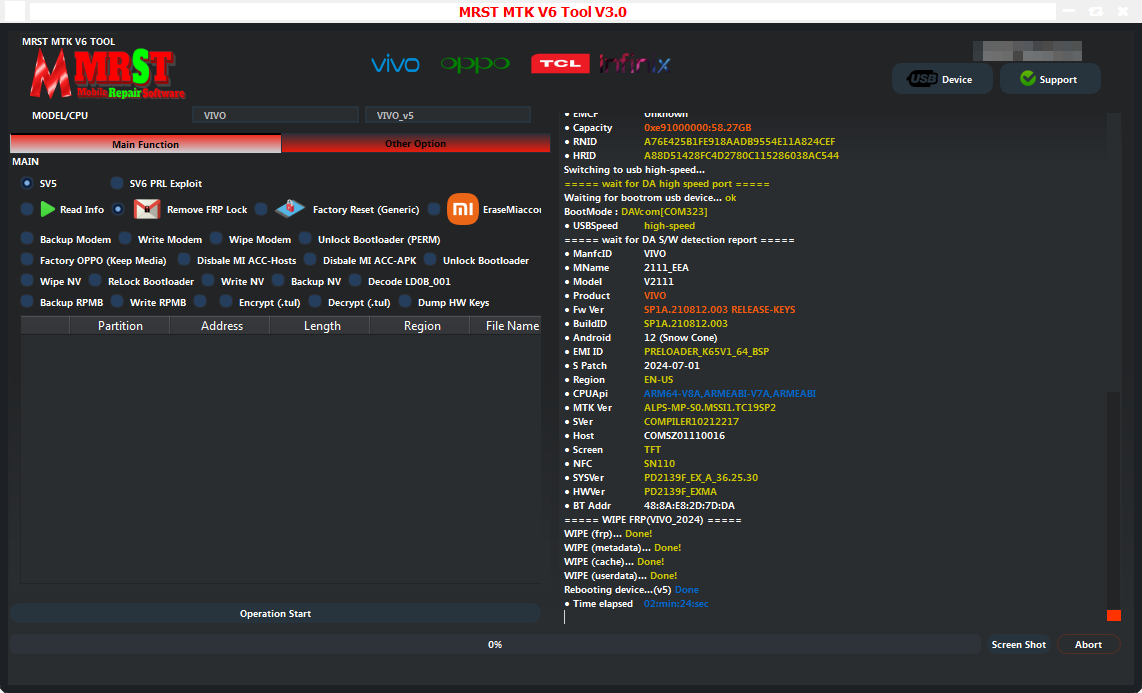Switch to the Other Option tab

tap(416, 143)
